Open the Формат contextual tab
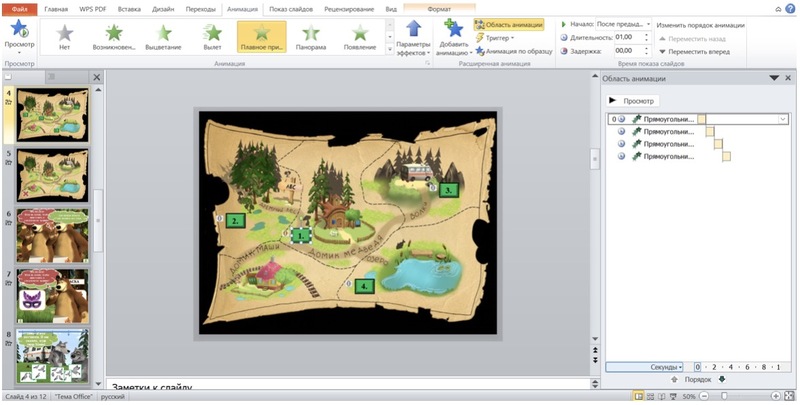800x405 pixels. [439, 9]
